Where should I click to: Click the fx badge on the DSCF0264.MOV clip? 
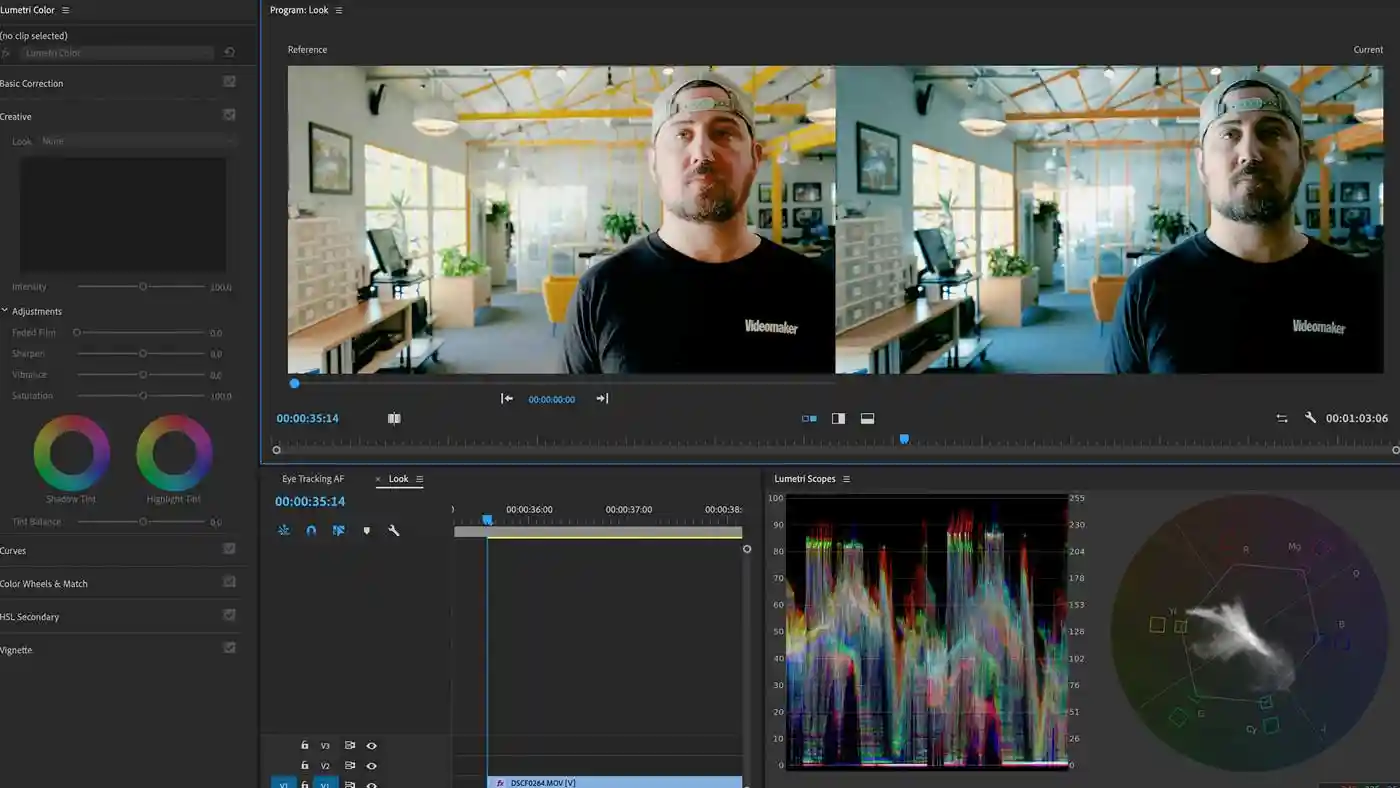pyautogui.click(x=498, y=783)
